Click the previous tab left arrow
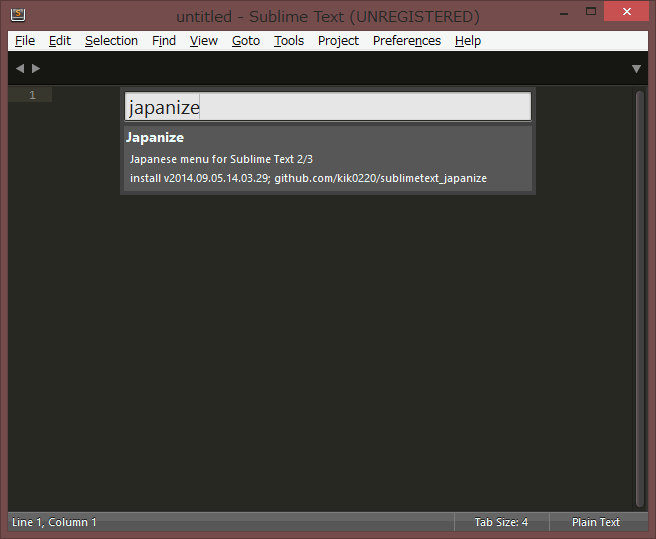 (x=20, y=68)
